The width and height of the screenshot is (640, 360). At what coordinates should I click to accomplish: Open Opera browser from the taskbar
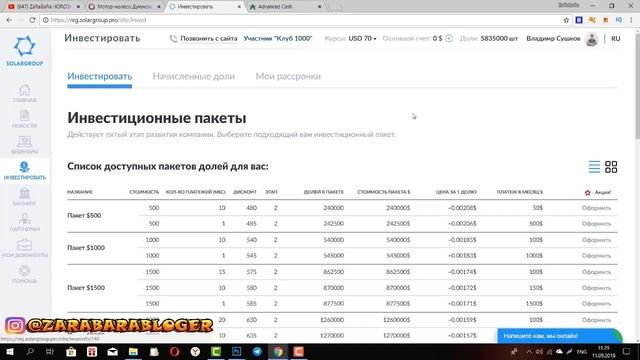pyautogui.click(x=174, y=351)
